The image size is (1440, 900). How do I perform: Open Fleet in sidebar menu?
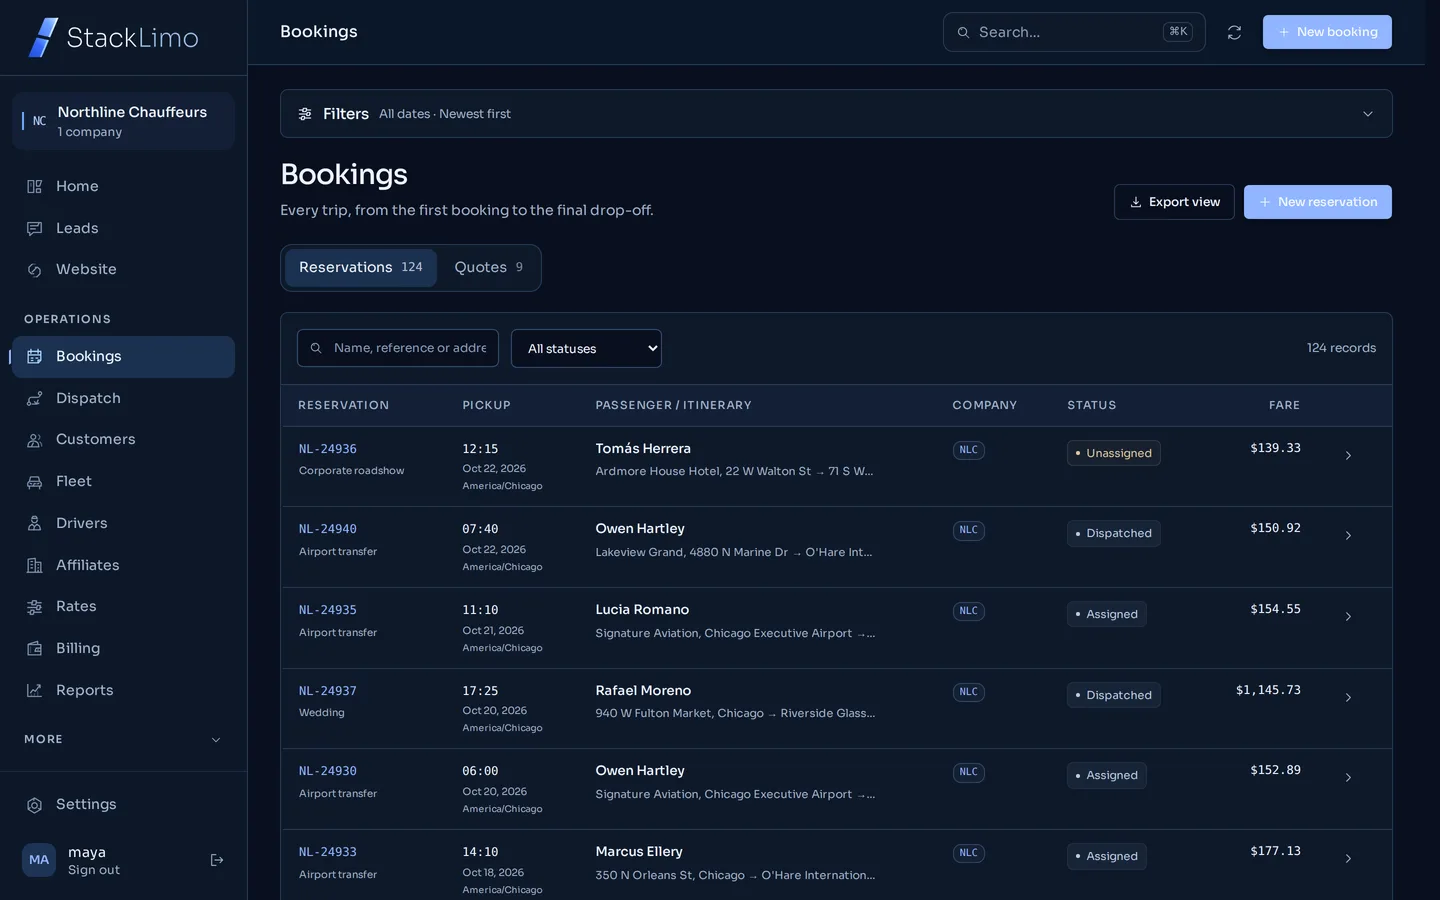123,482
